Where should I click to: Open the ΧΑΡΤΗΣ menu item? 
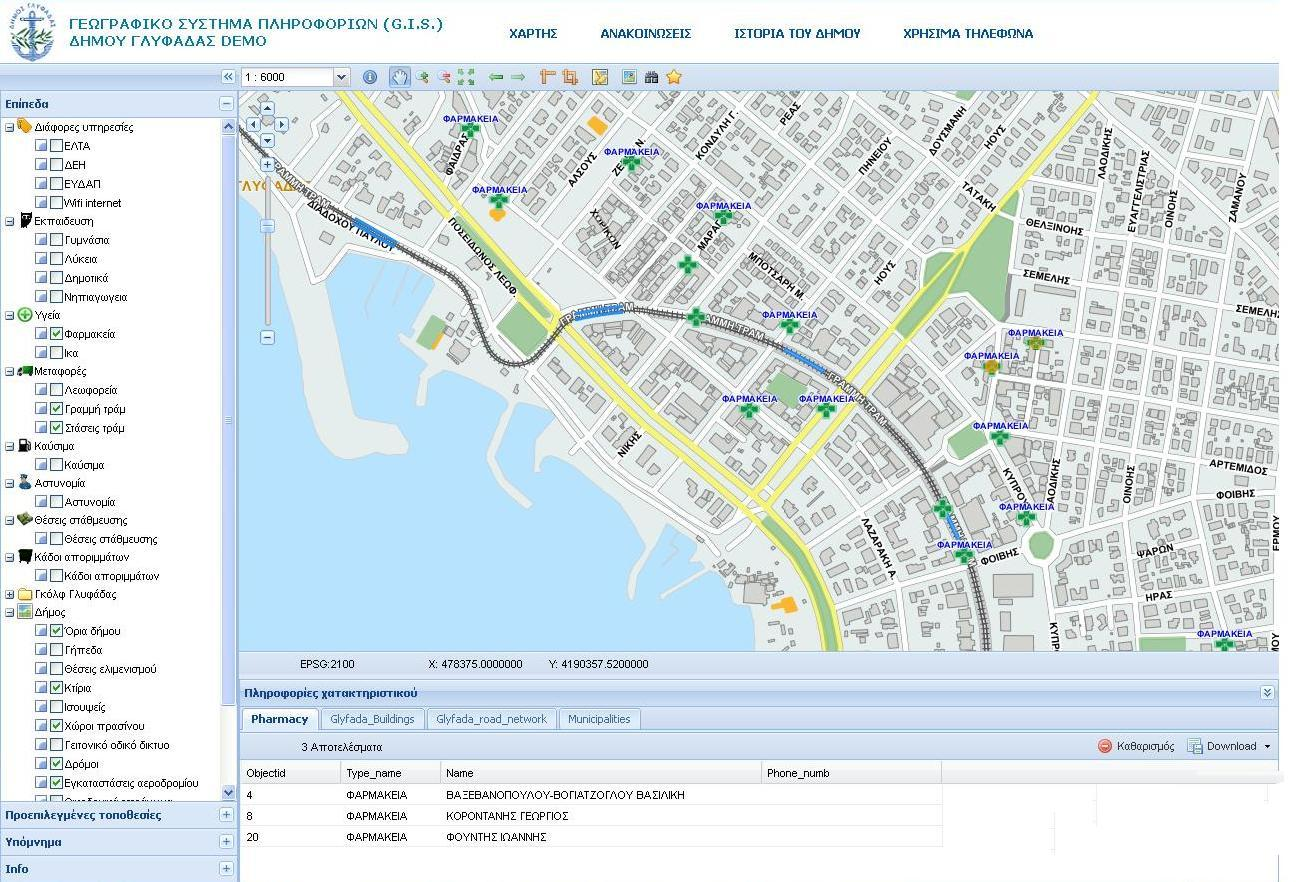(533, 33)
